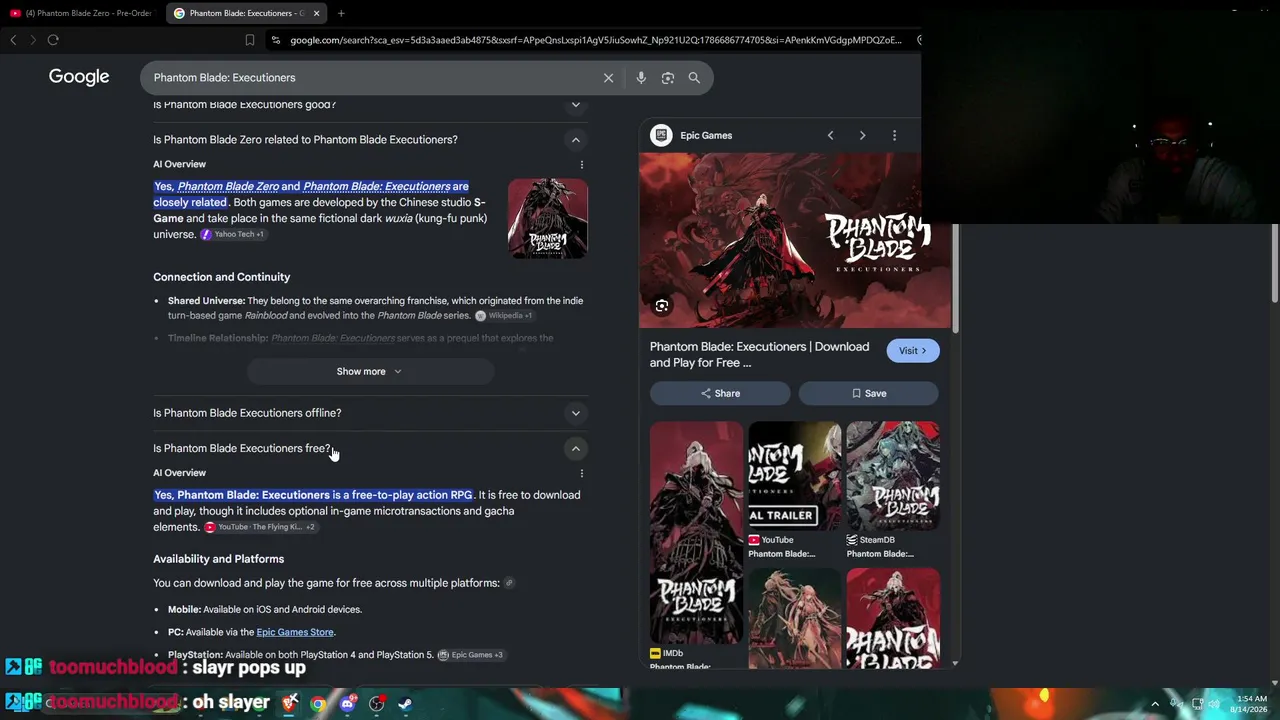Click the 'Connection and Continuity' heading

[222, 277]
